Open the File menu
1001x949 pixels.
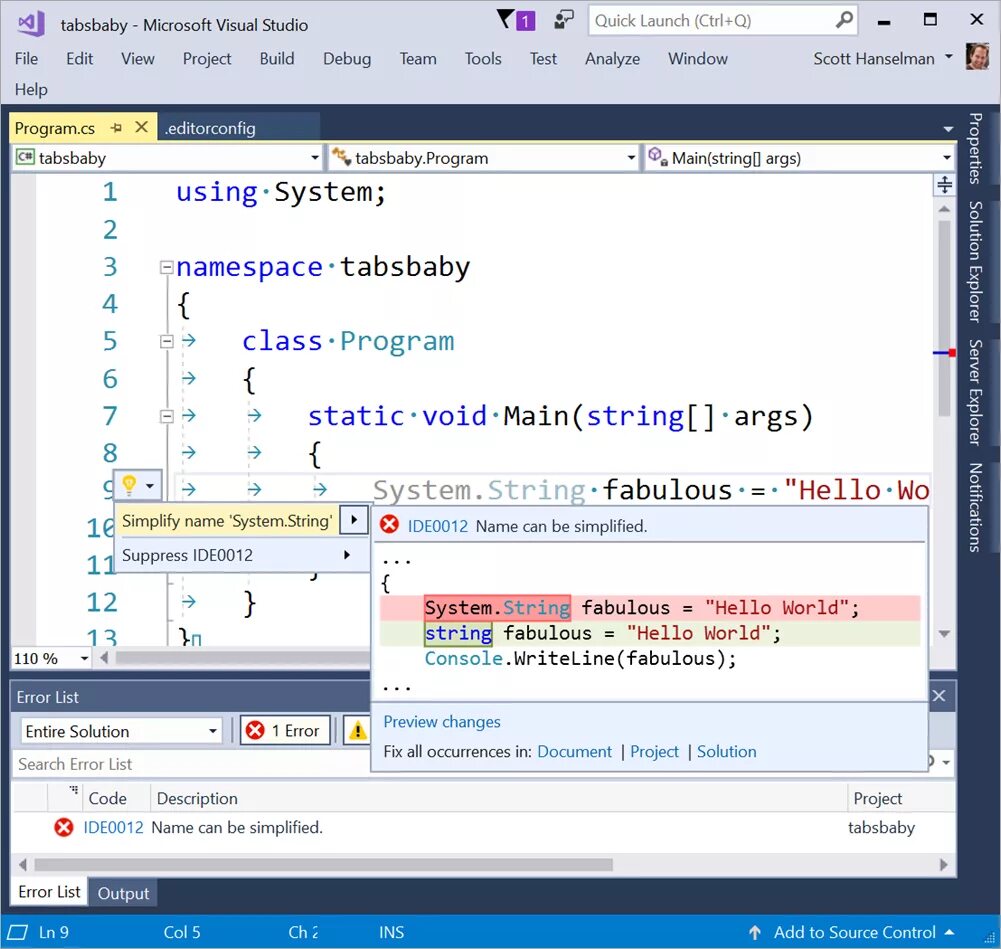pyautogui.click(x=26, y=59)
